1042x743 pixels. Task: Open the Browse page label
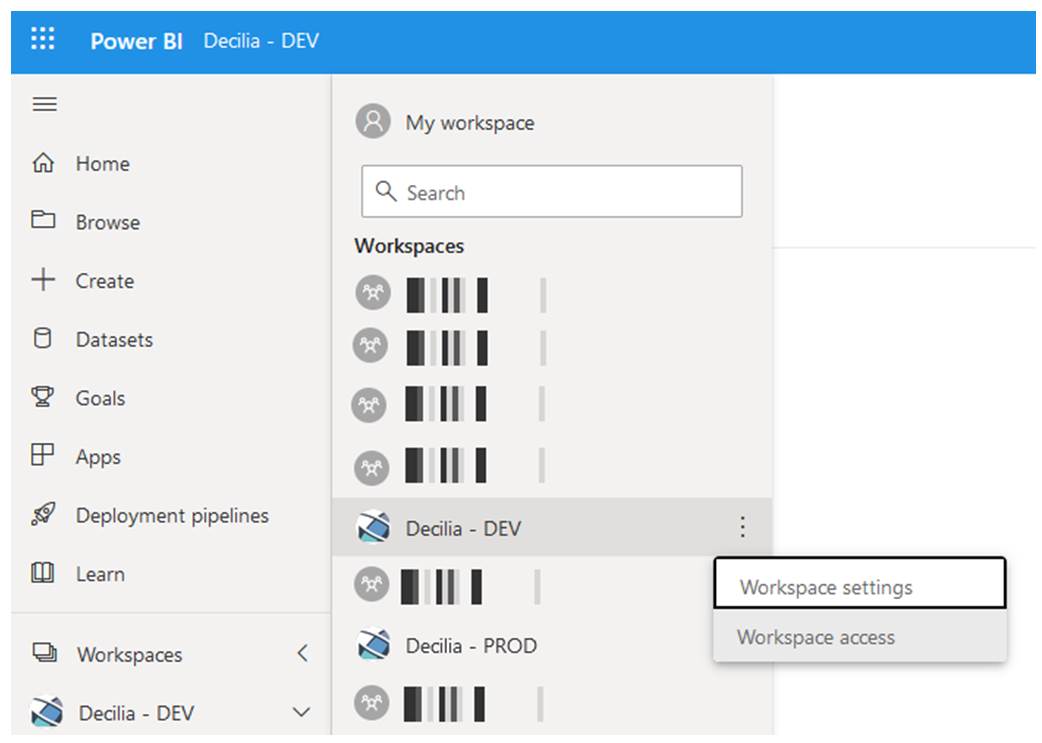click(x=108, y=222)
